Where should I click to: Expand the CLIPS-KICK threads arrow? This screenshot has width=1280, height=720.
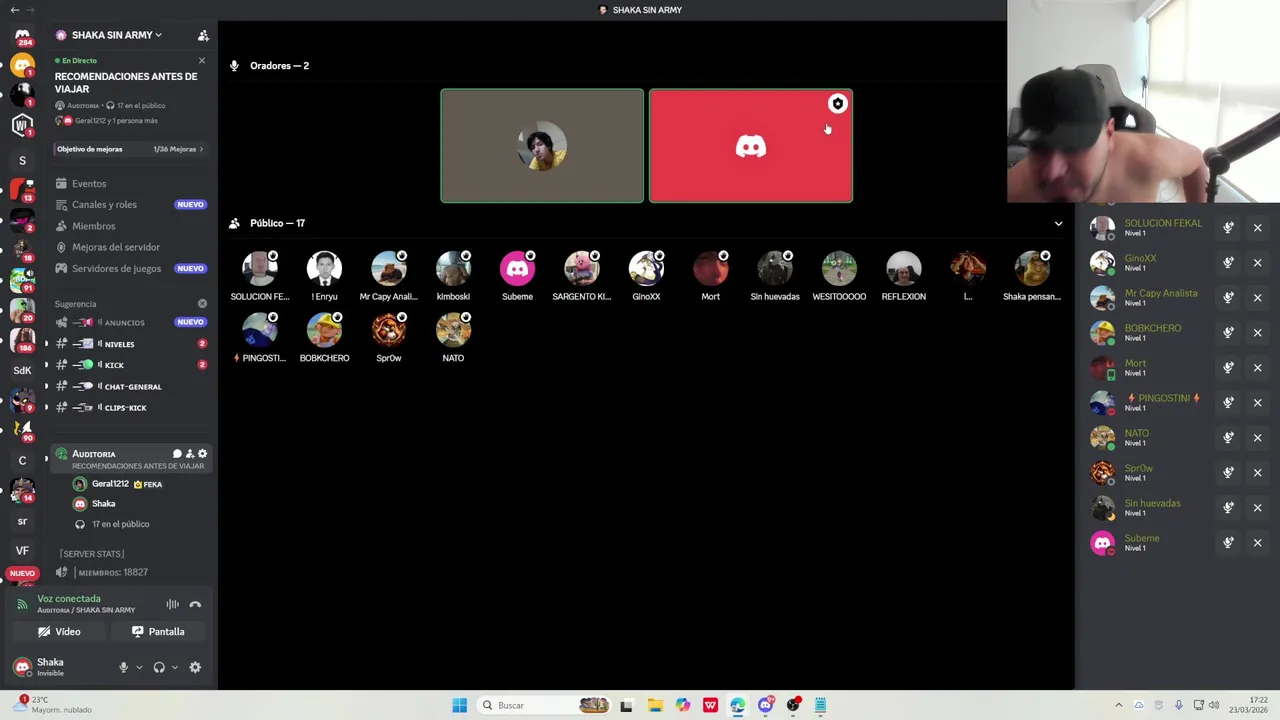[x=46, y=408]
